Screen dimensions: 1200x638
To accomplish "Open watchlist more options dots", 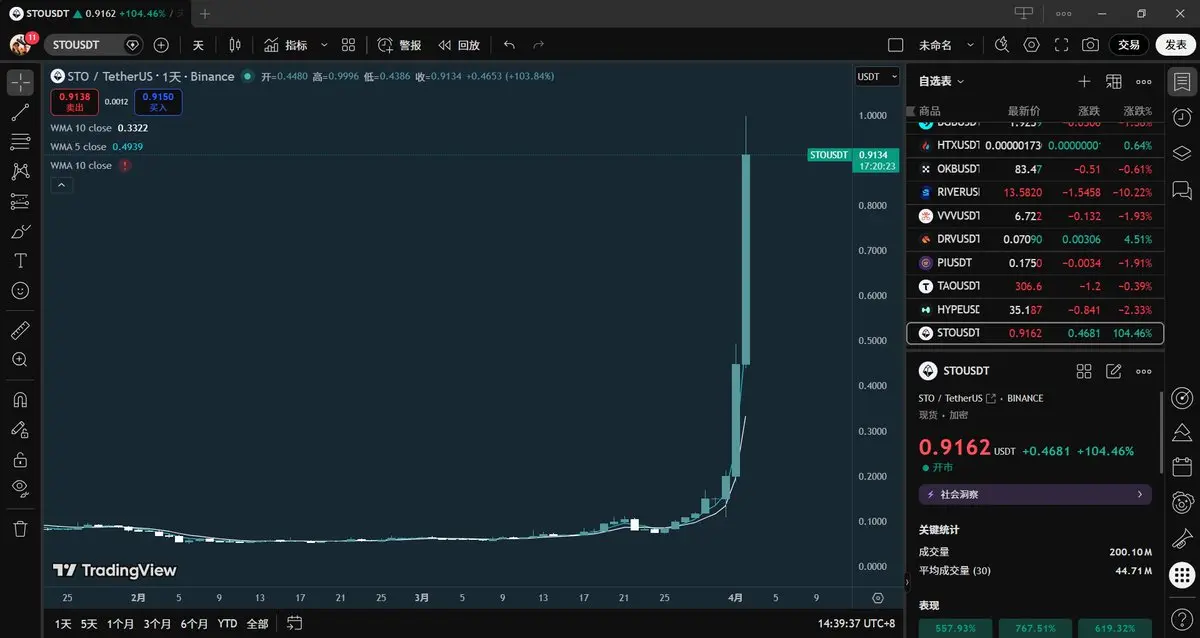I will [1143, 81].
